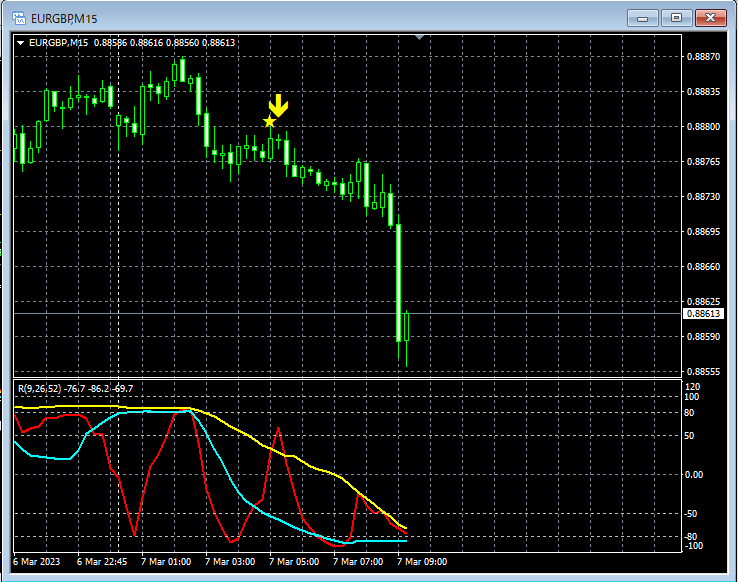Screen dimensions: 739x582
Task: Click the indicator scale value 50
Action: click(689, 436)
